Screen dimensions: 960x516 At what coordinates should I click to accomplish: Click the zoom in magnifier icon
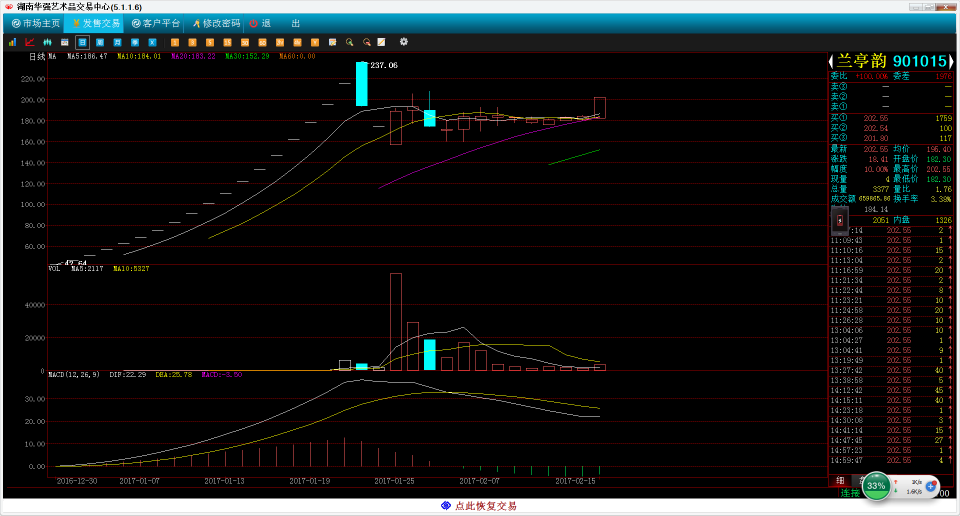pos(350,42)
